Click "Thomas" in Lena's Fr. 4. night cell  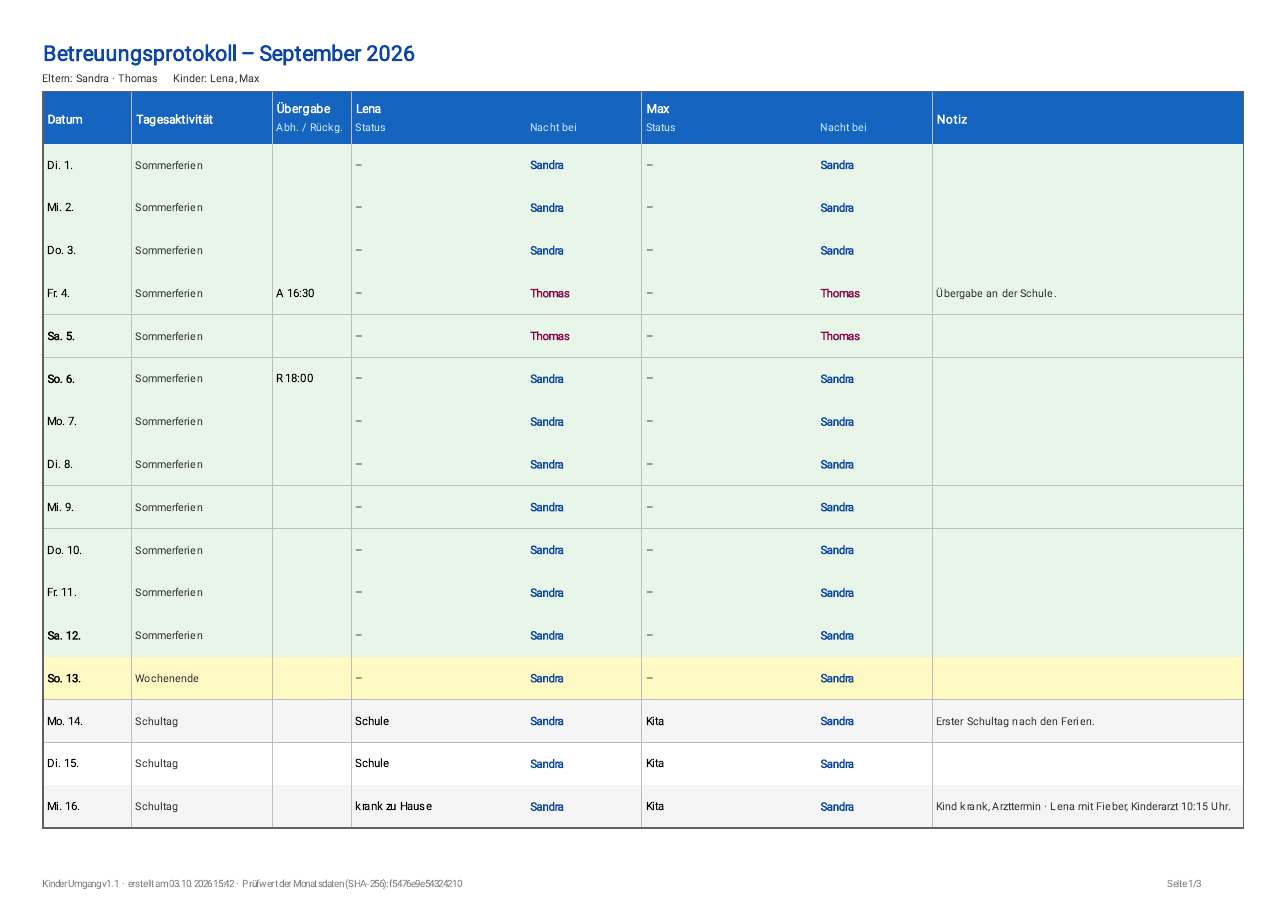pyautogui.click(x=550, y=294)
